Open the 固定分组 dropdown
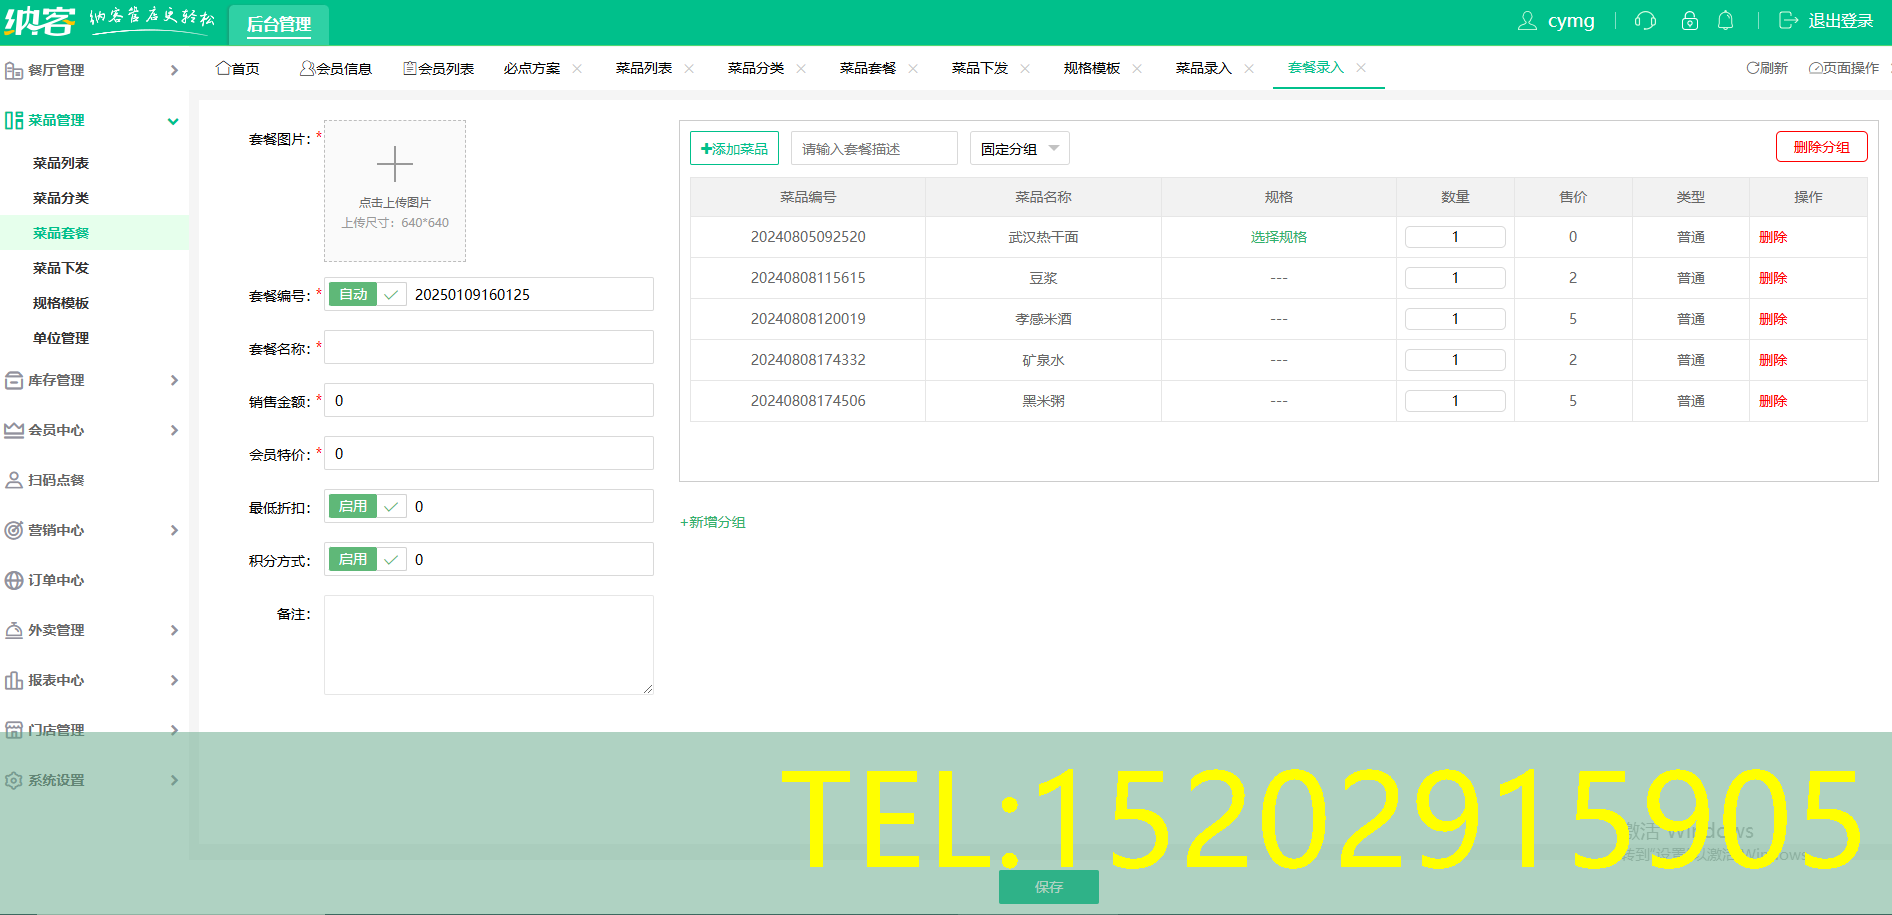Viewport: 1892px width, 915px height. [x=1019, y=149]
